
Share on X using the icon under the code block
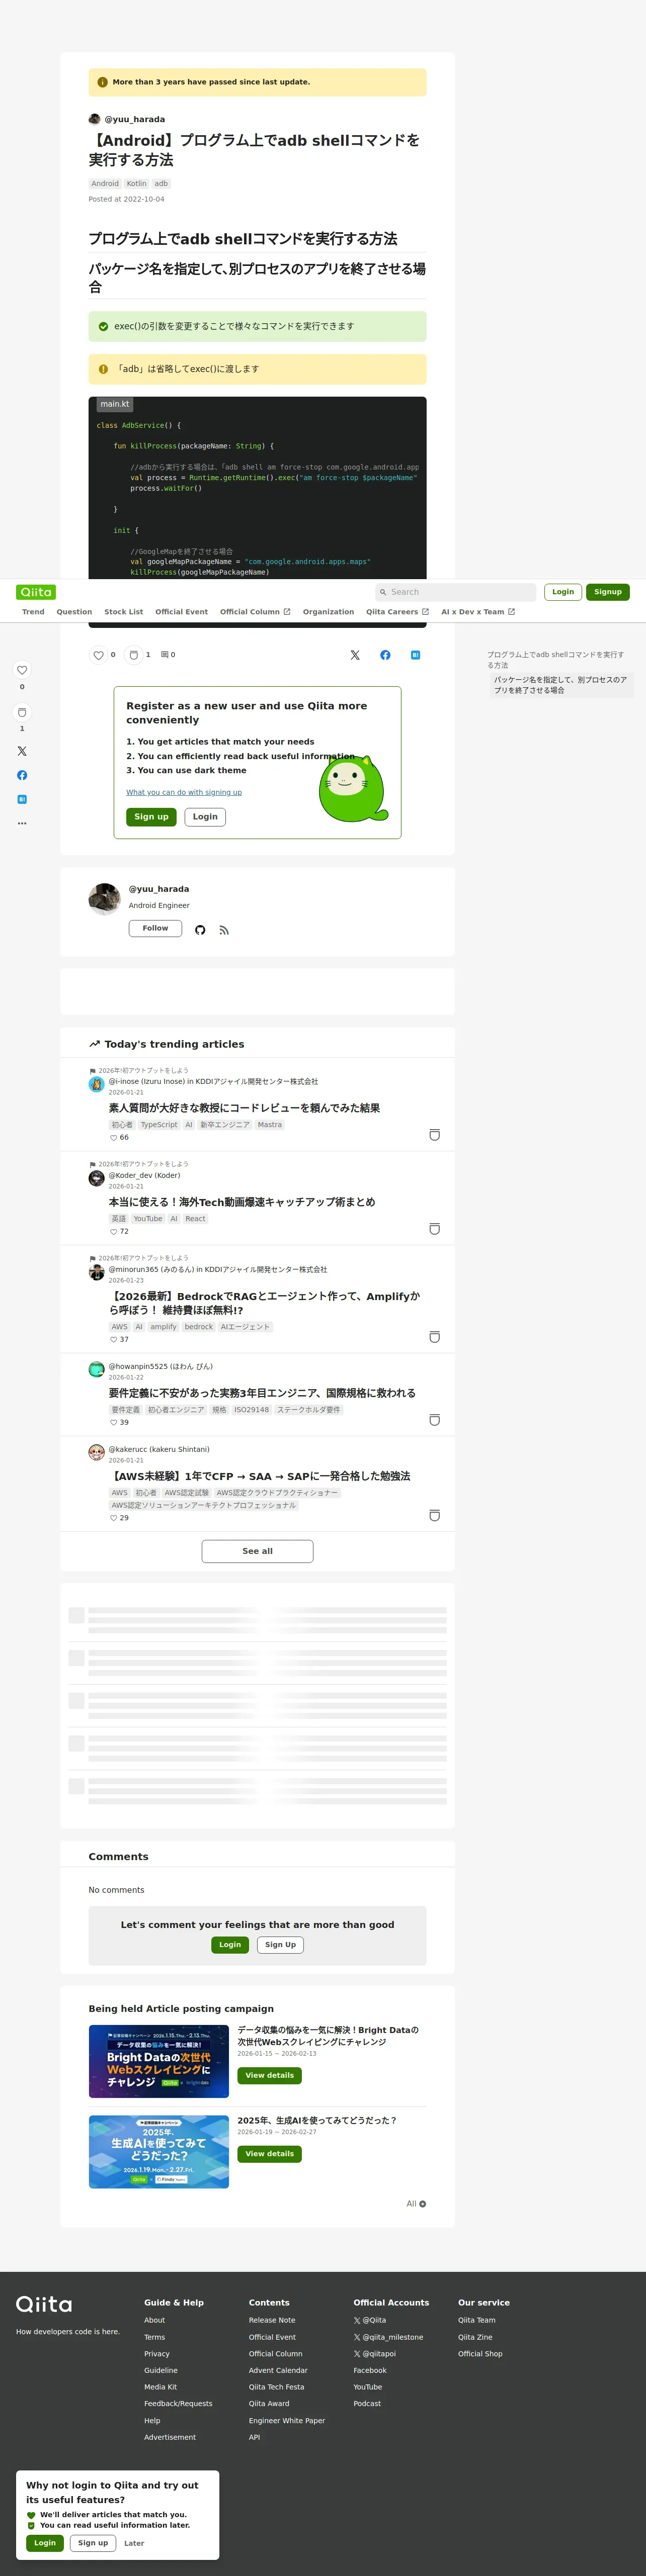click(x=355, y=655)
